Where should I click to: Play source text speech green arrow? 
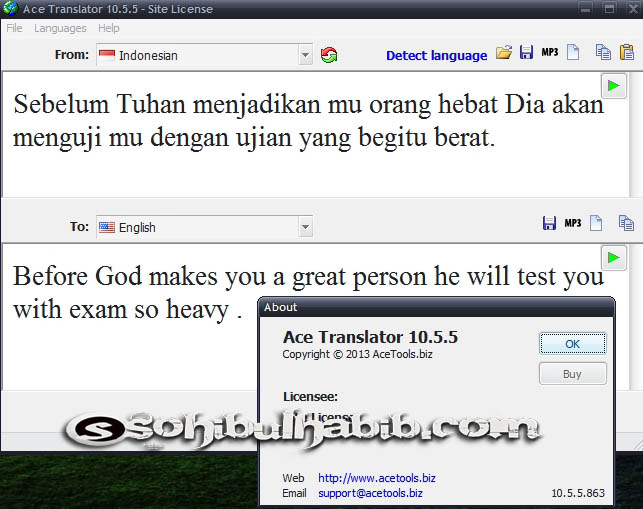(613, 86)
